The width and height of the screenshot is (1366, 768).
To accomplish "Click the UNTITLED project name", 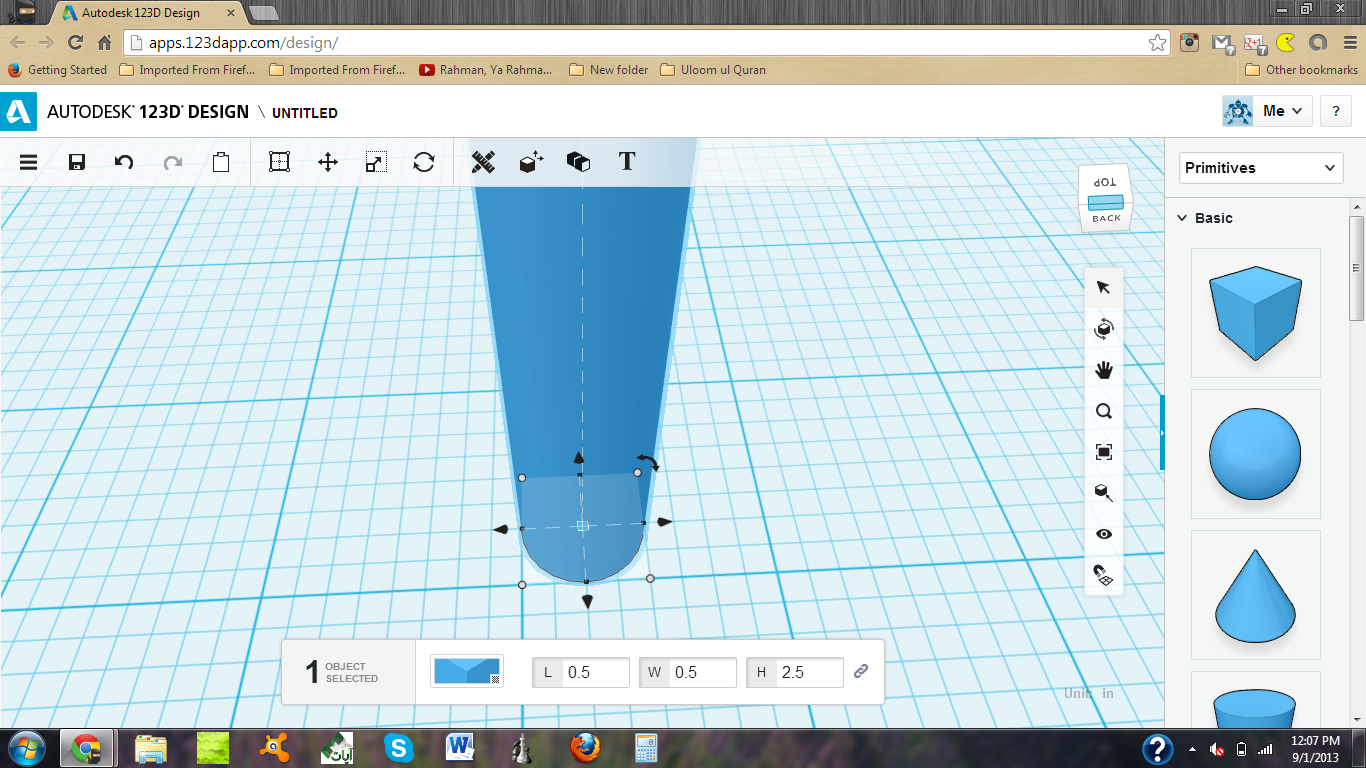I will click(305, 113).
